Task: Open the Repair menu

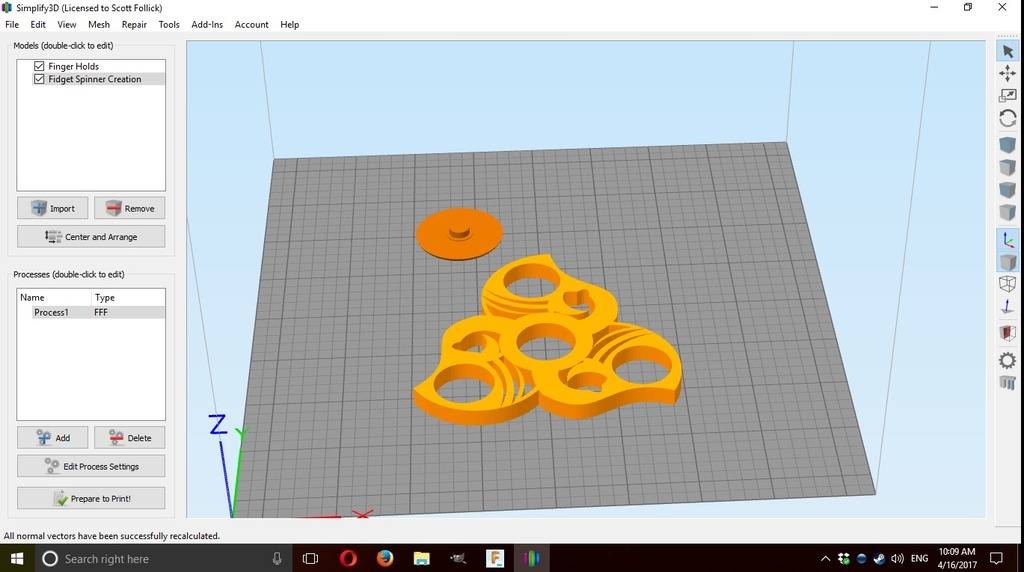Action: pos(134,24)
